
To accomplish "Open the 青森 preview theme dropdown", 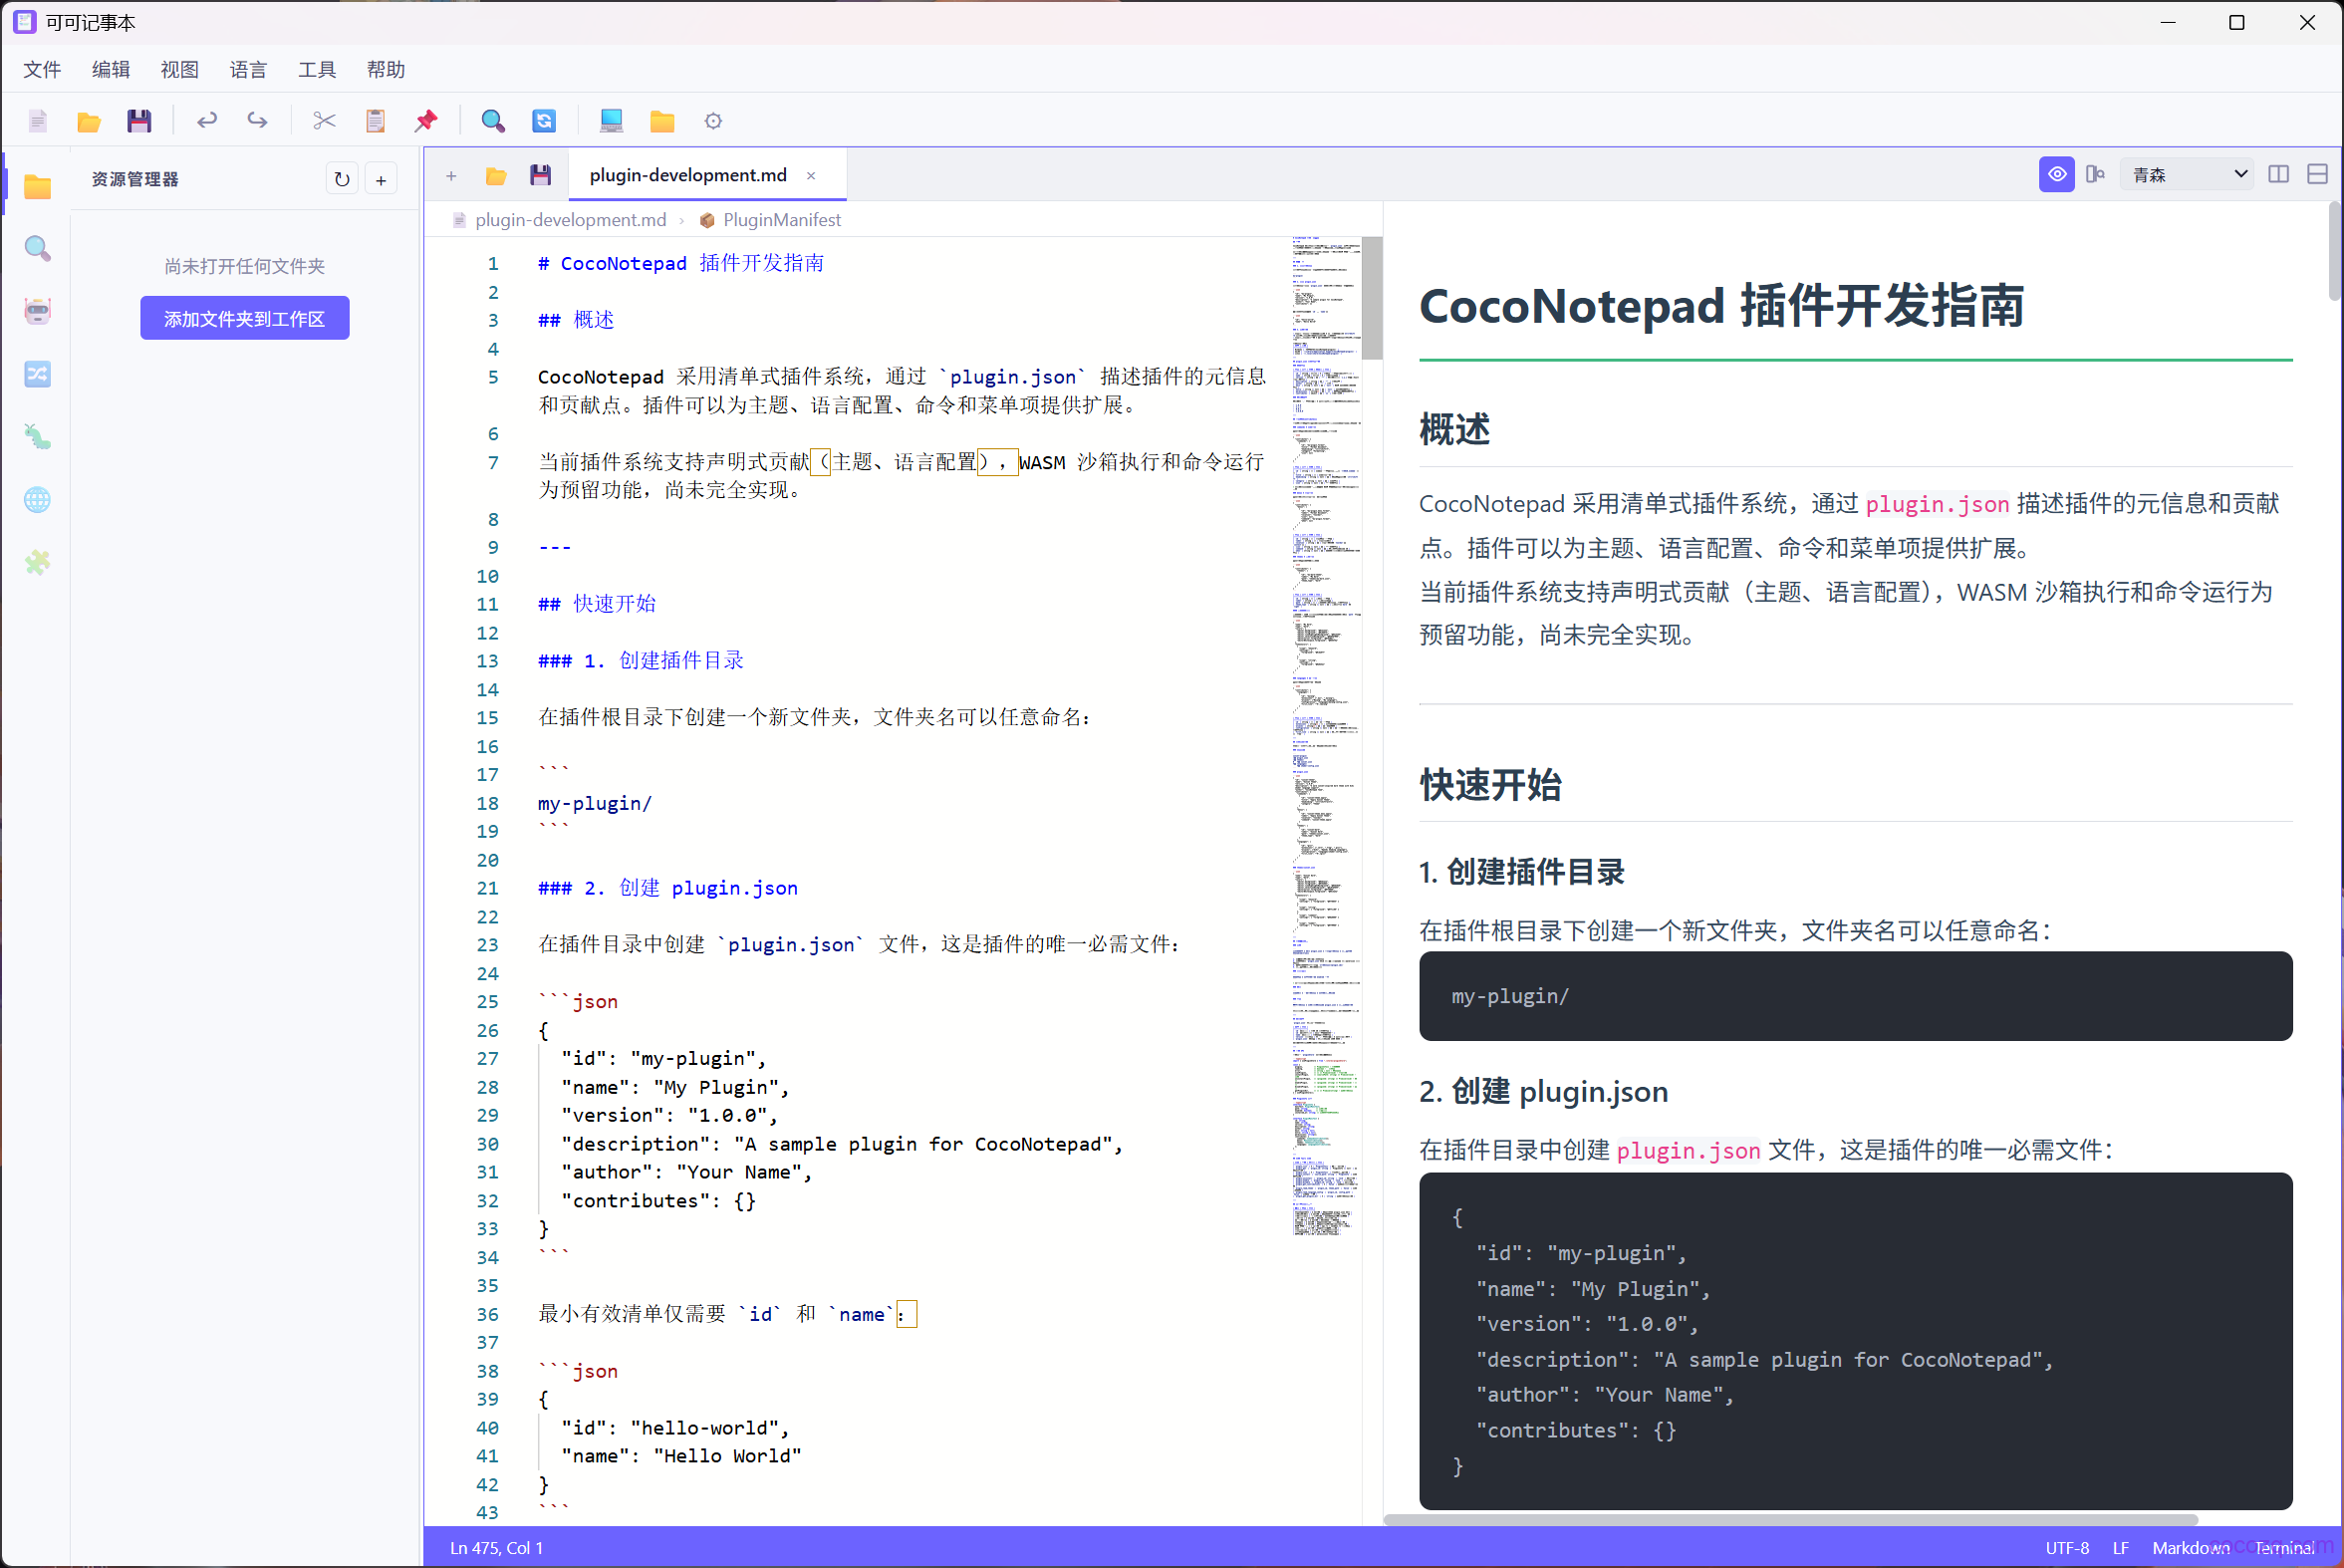I will point(2188,174).
